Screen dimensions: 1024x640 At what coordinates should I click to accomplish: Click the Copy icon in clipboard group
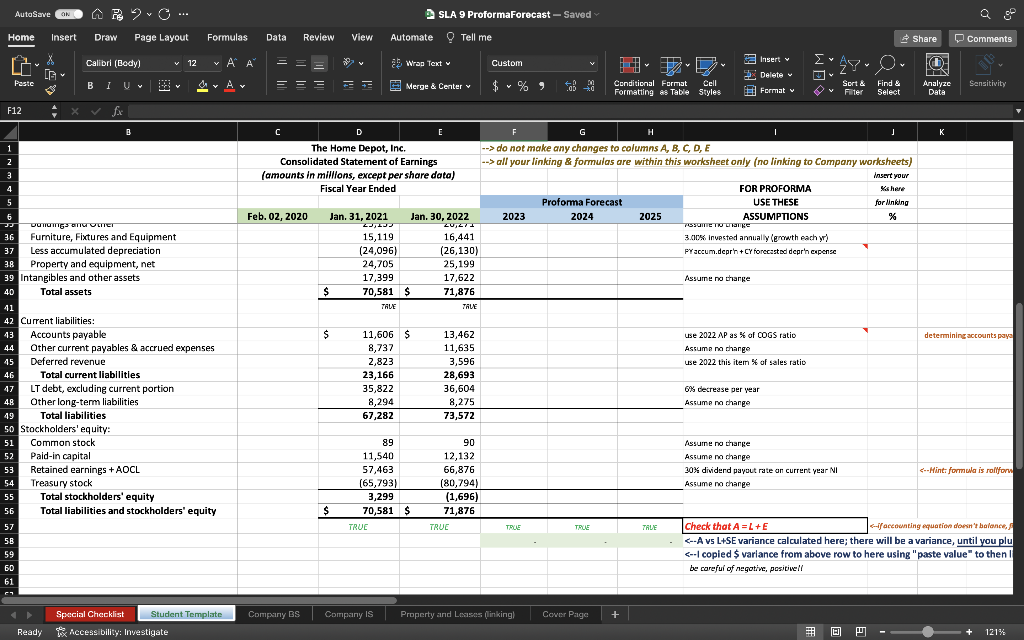[50, 74]
